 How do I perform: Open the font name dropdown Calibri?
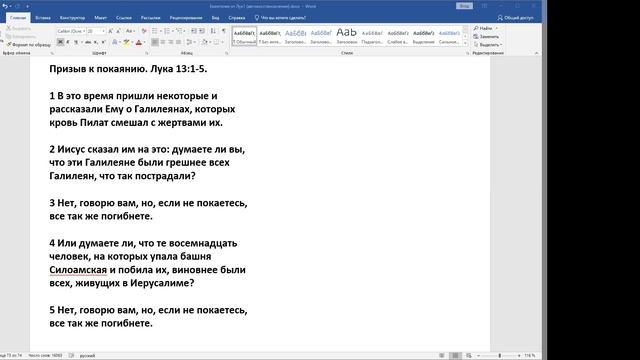(84, 31)
